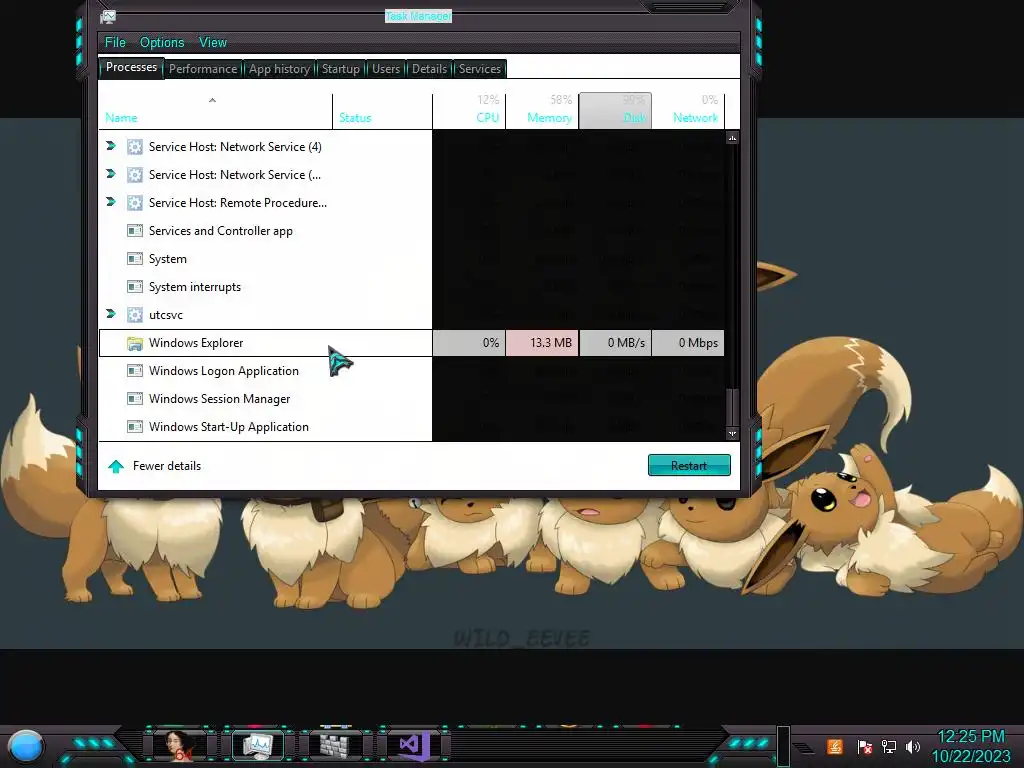Click Windows Explorer 0 Mbps network cell
This screenshot has height=768, width=1024.
coord(688,343)
